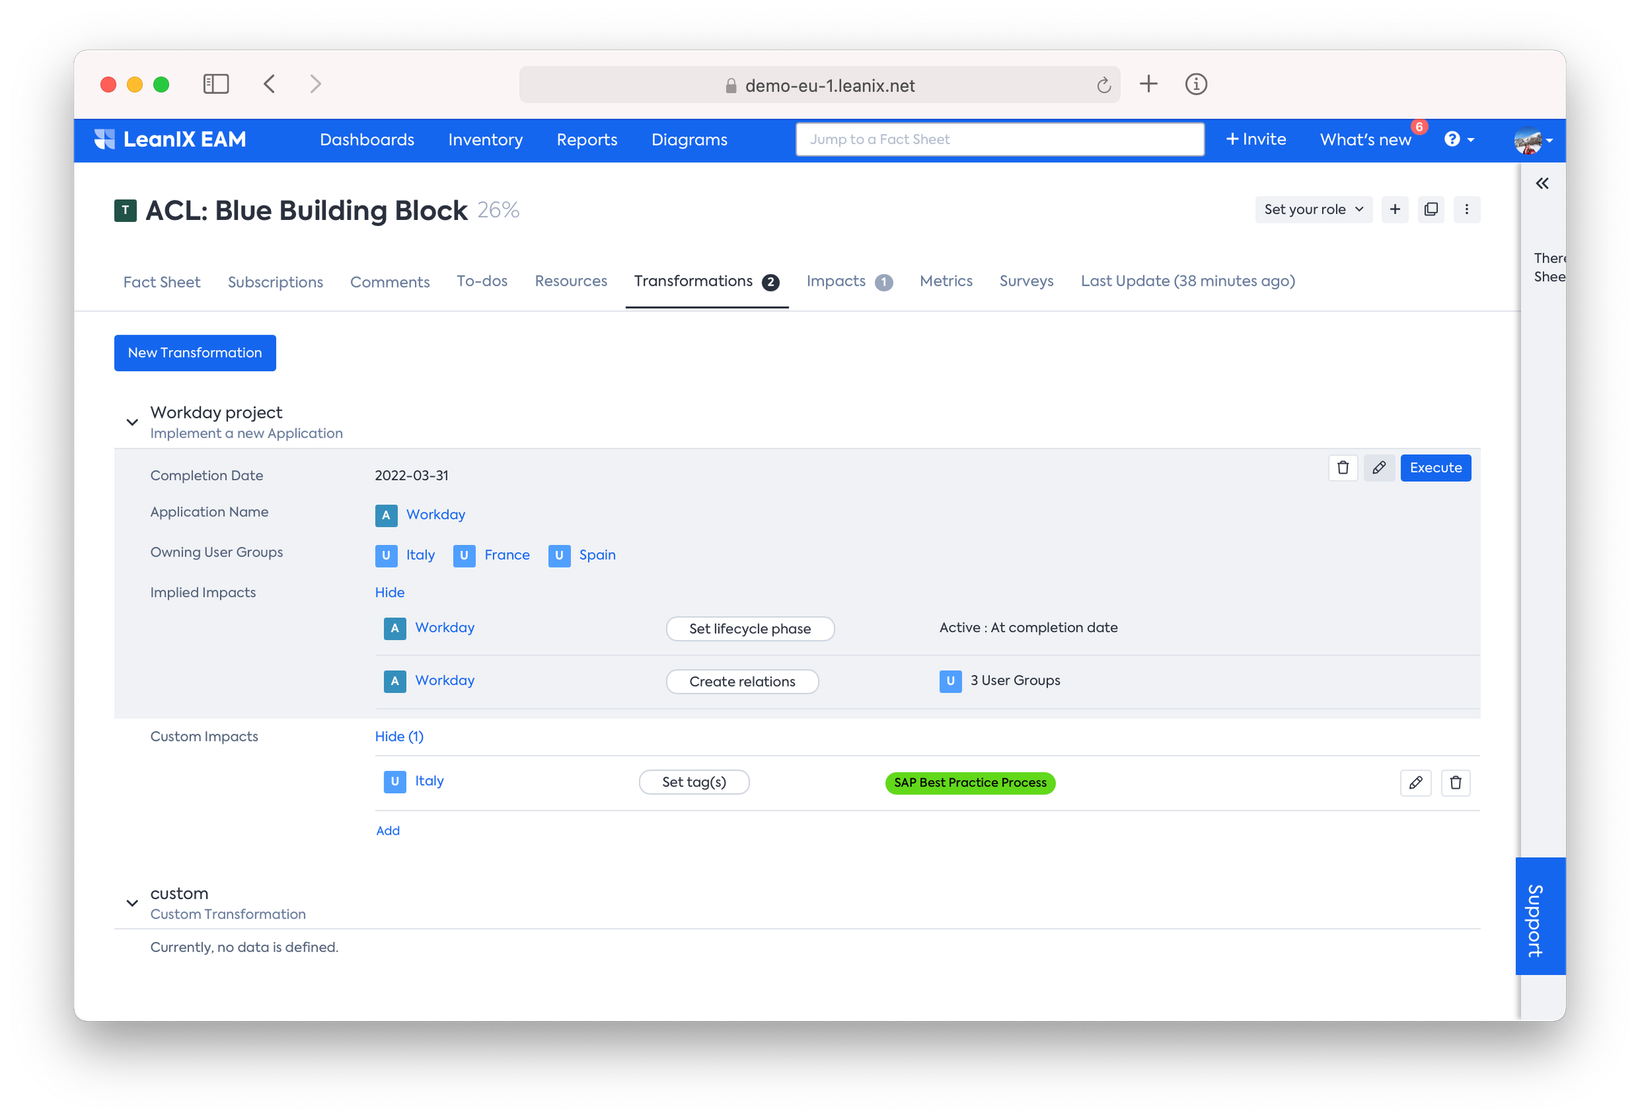The width and height of the screenshot is (1640, 1119).
Task: Switch to the Subscriptions tab
Action: click(275, 282)
